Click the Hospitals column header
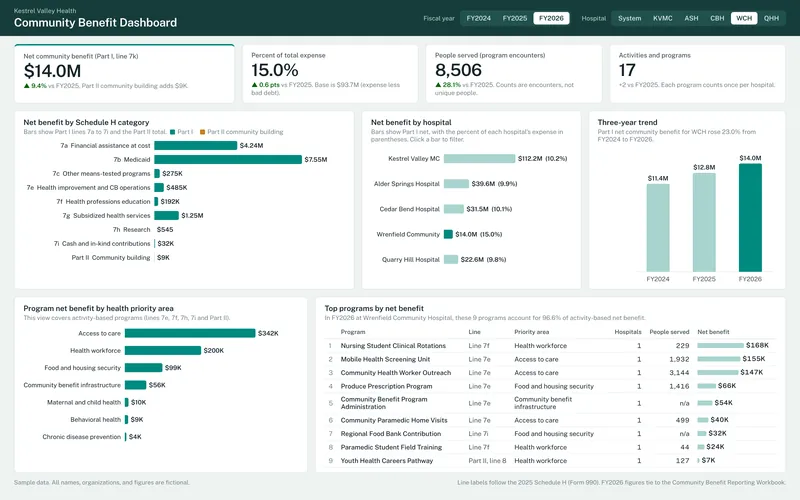 click(628, 332)
